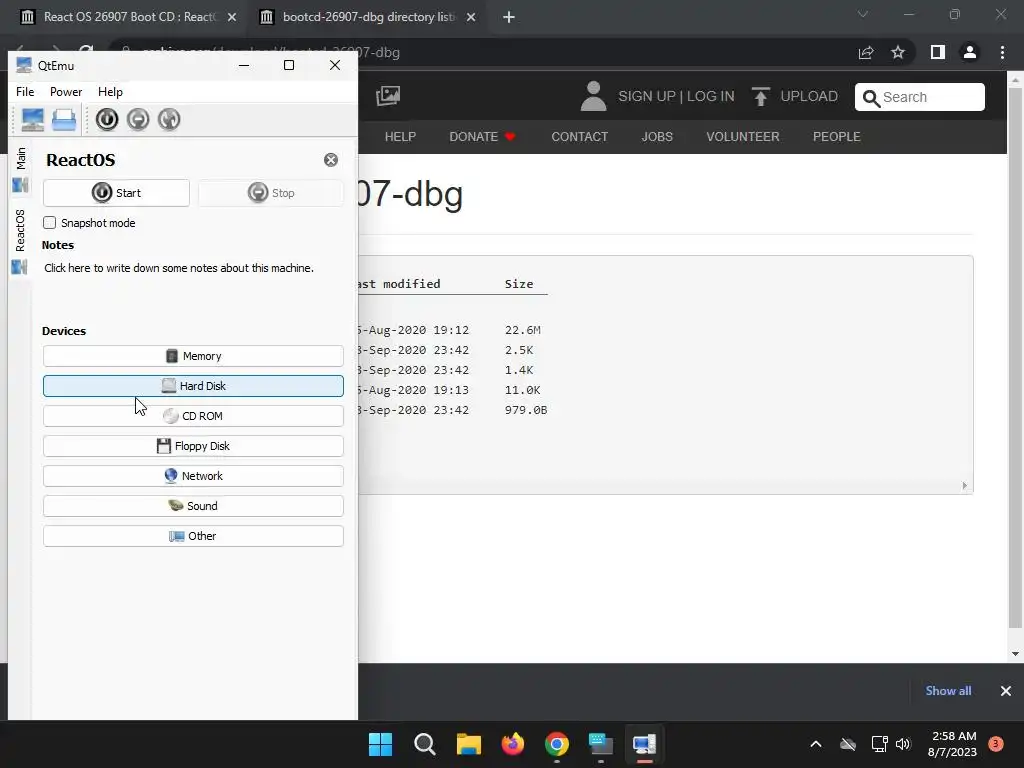Expand the Floppy Disk device settings

(x=193, y=446)
